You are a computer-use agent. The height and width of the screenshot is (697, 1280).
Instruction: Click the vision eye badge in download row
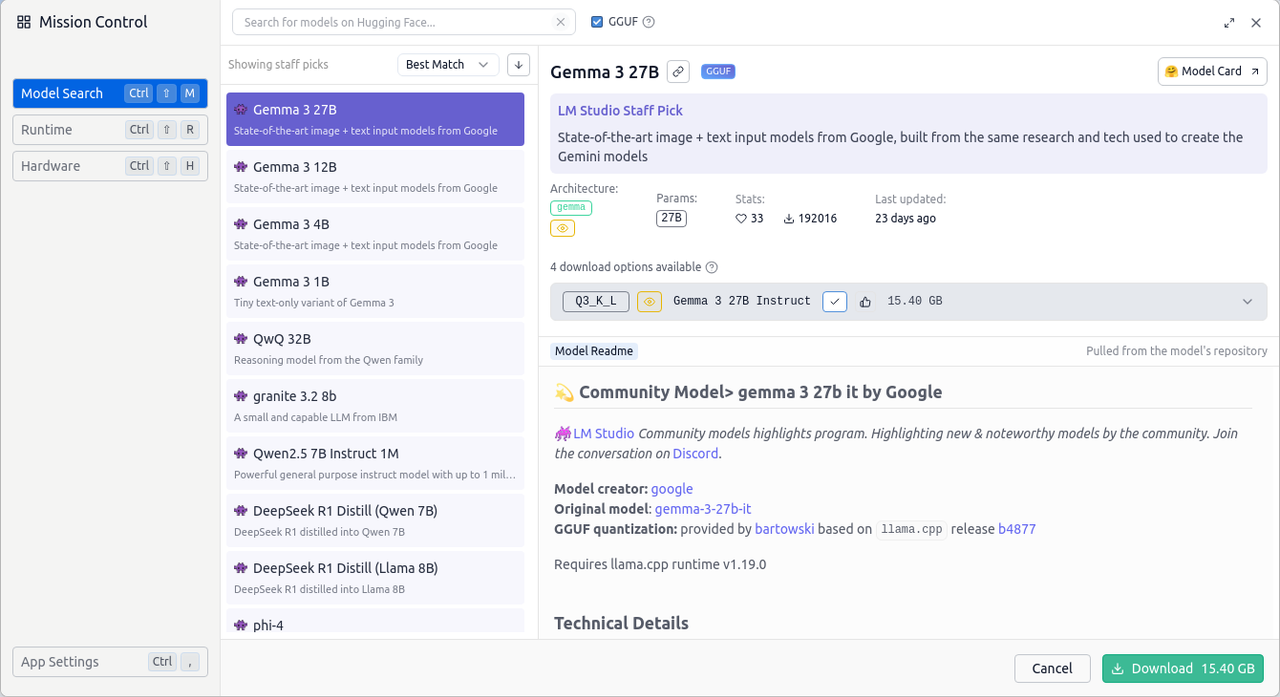[649, 301]
